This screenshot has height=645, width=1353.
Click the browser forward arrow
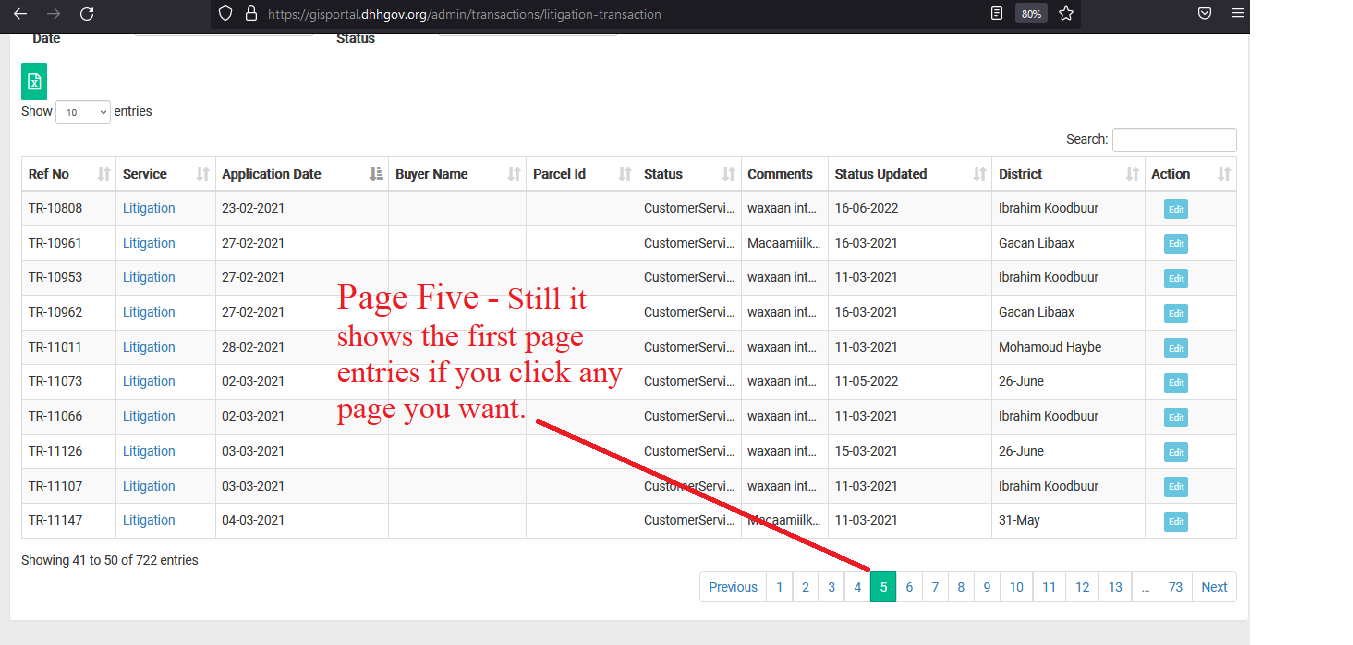pyautogui.click(x=53, y=14)
